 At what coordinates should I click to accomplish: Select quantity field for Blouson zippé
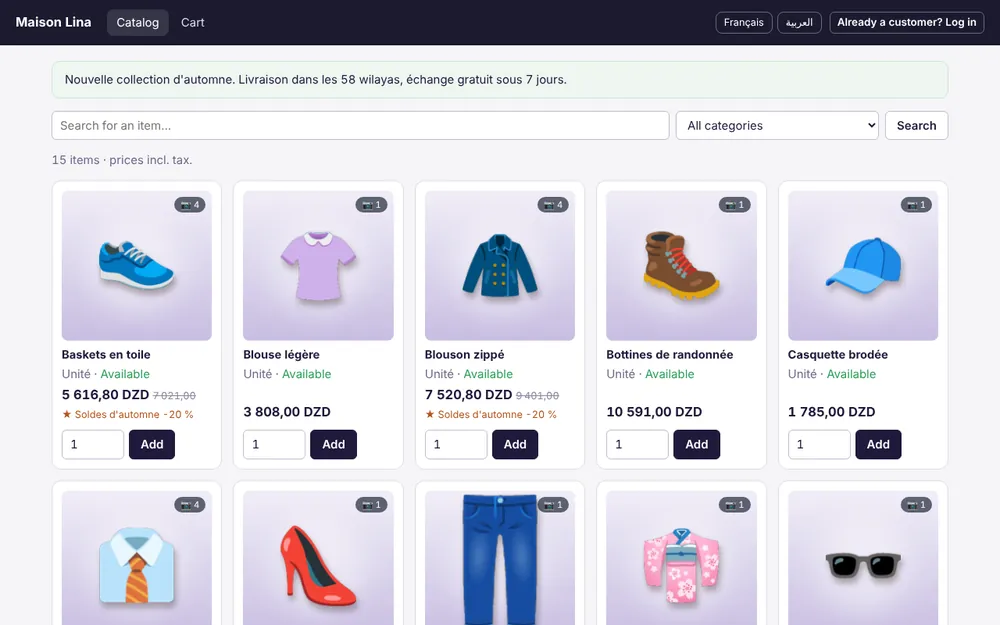(x=456, y=445)
